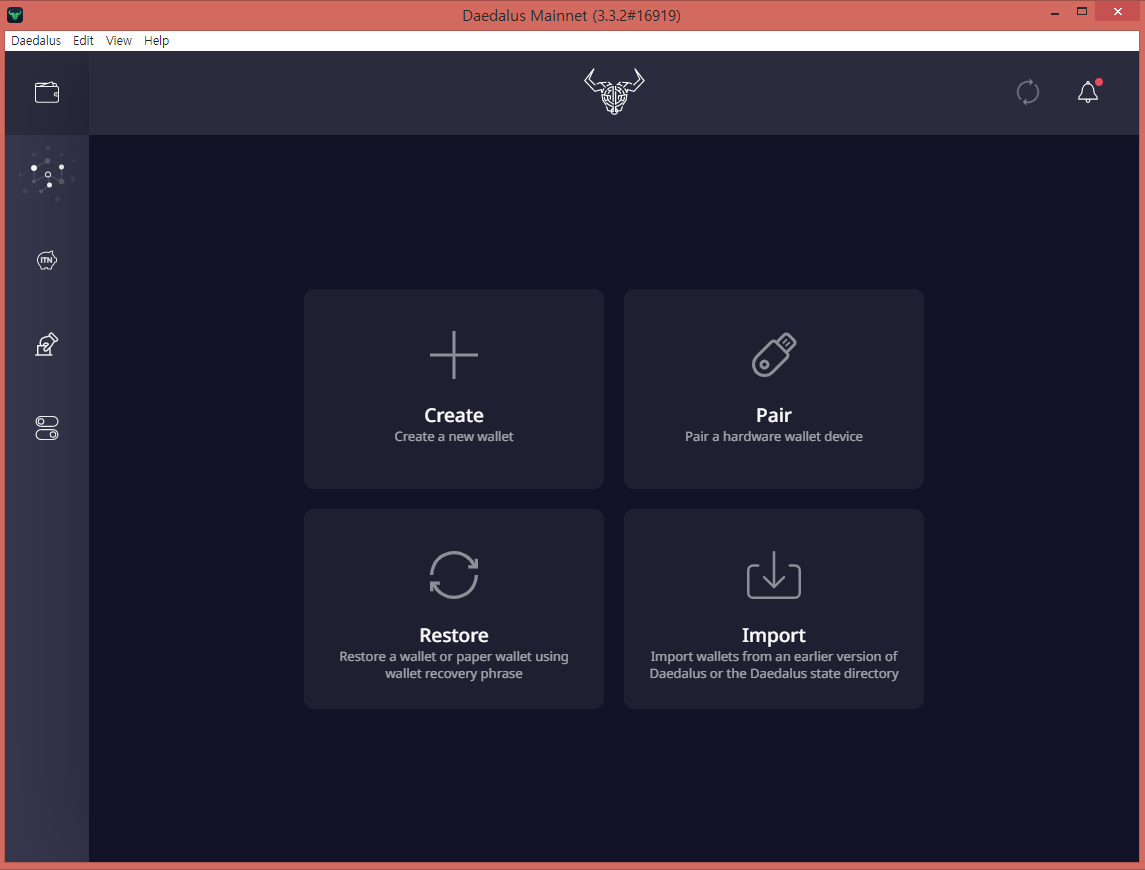The width and height of the screenshot is (1145, 870).
Task: Select the Restore title on its card
Action: click(x=453, y=635)
